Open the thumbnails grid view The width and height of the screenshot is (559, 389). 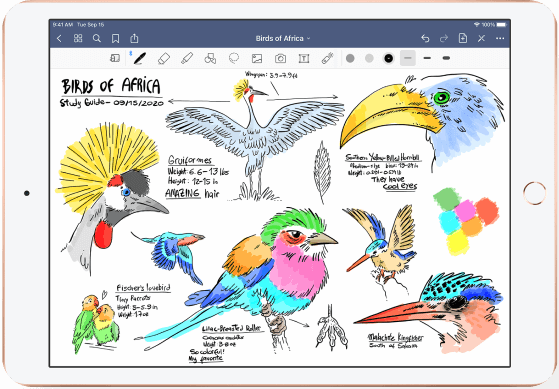[78, 39]
